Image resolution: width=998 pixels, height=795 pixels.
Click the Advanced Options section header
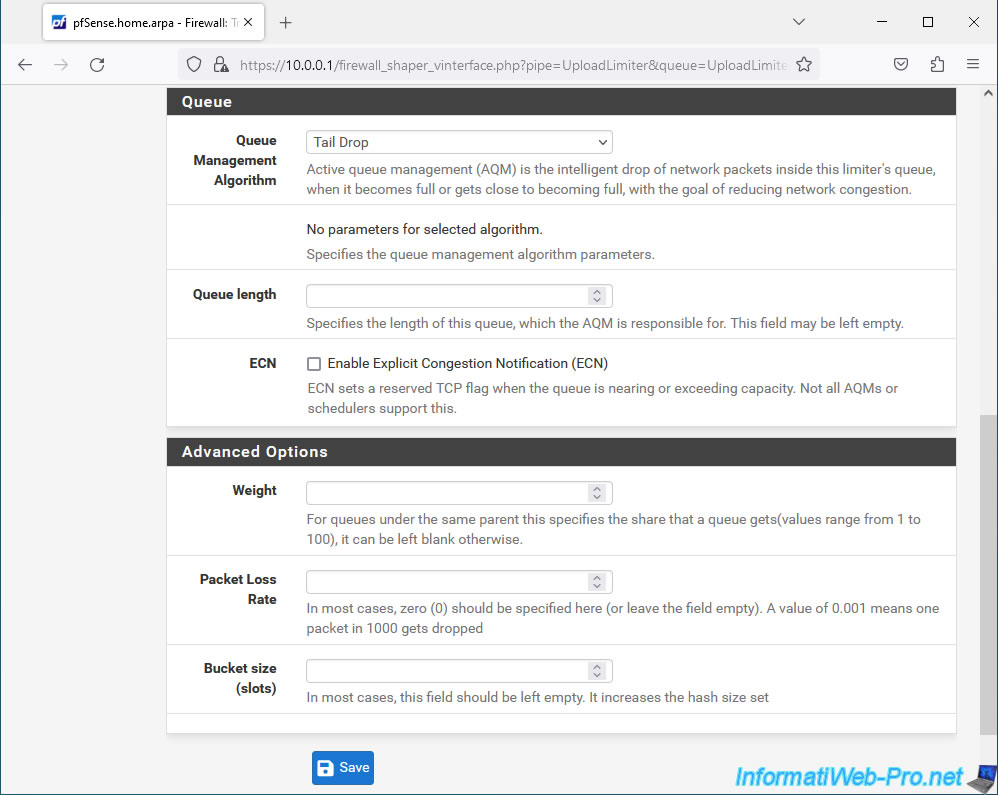click(561, 452)
